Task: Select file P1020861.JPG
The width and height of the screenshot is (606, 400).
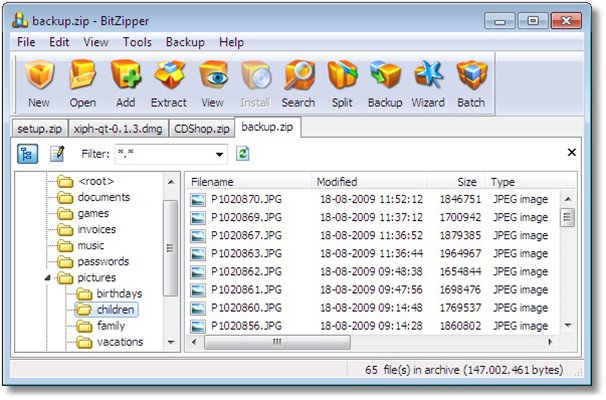Action: pos(246,290)
